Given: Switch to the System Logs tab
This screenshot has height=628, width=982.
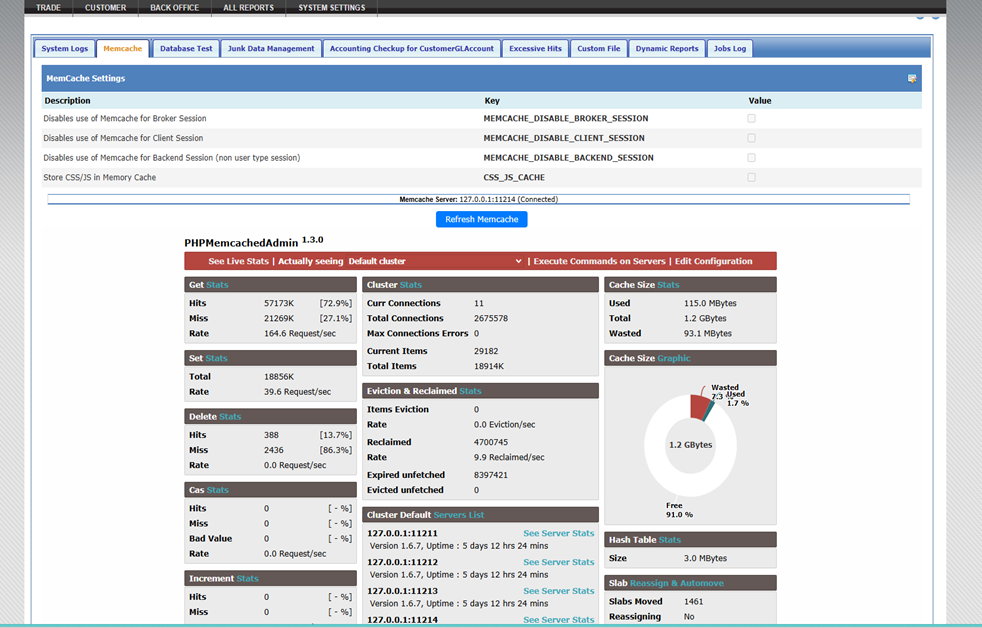Looking at the screenshot, I should pos(64,47).
